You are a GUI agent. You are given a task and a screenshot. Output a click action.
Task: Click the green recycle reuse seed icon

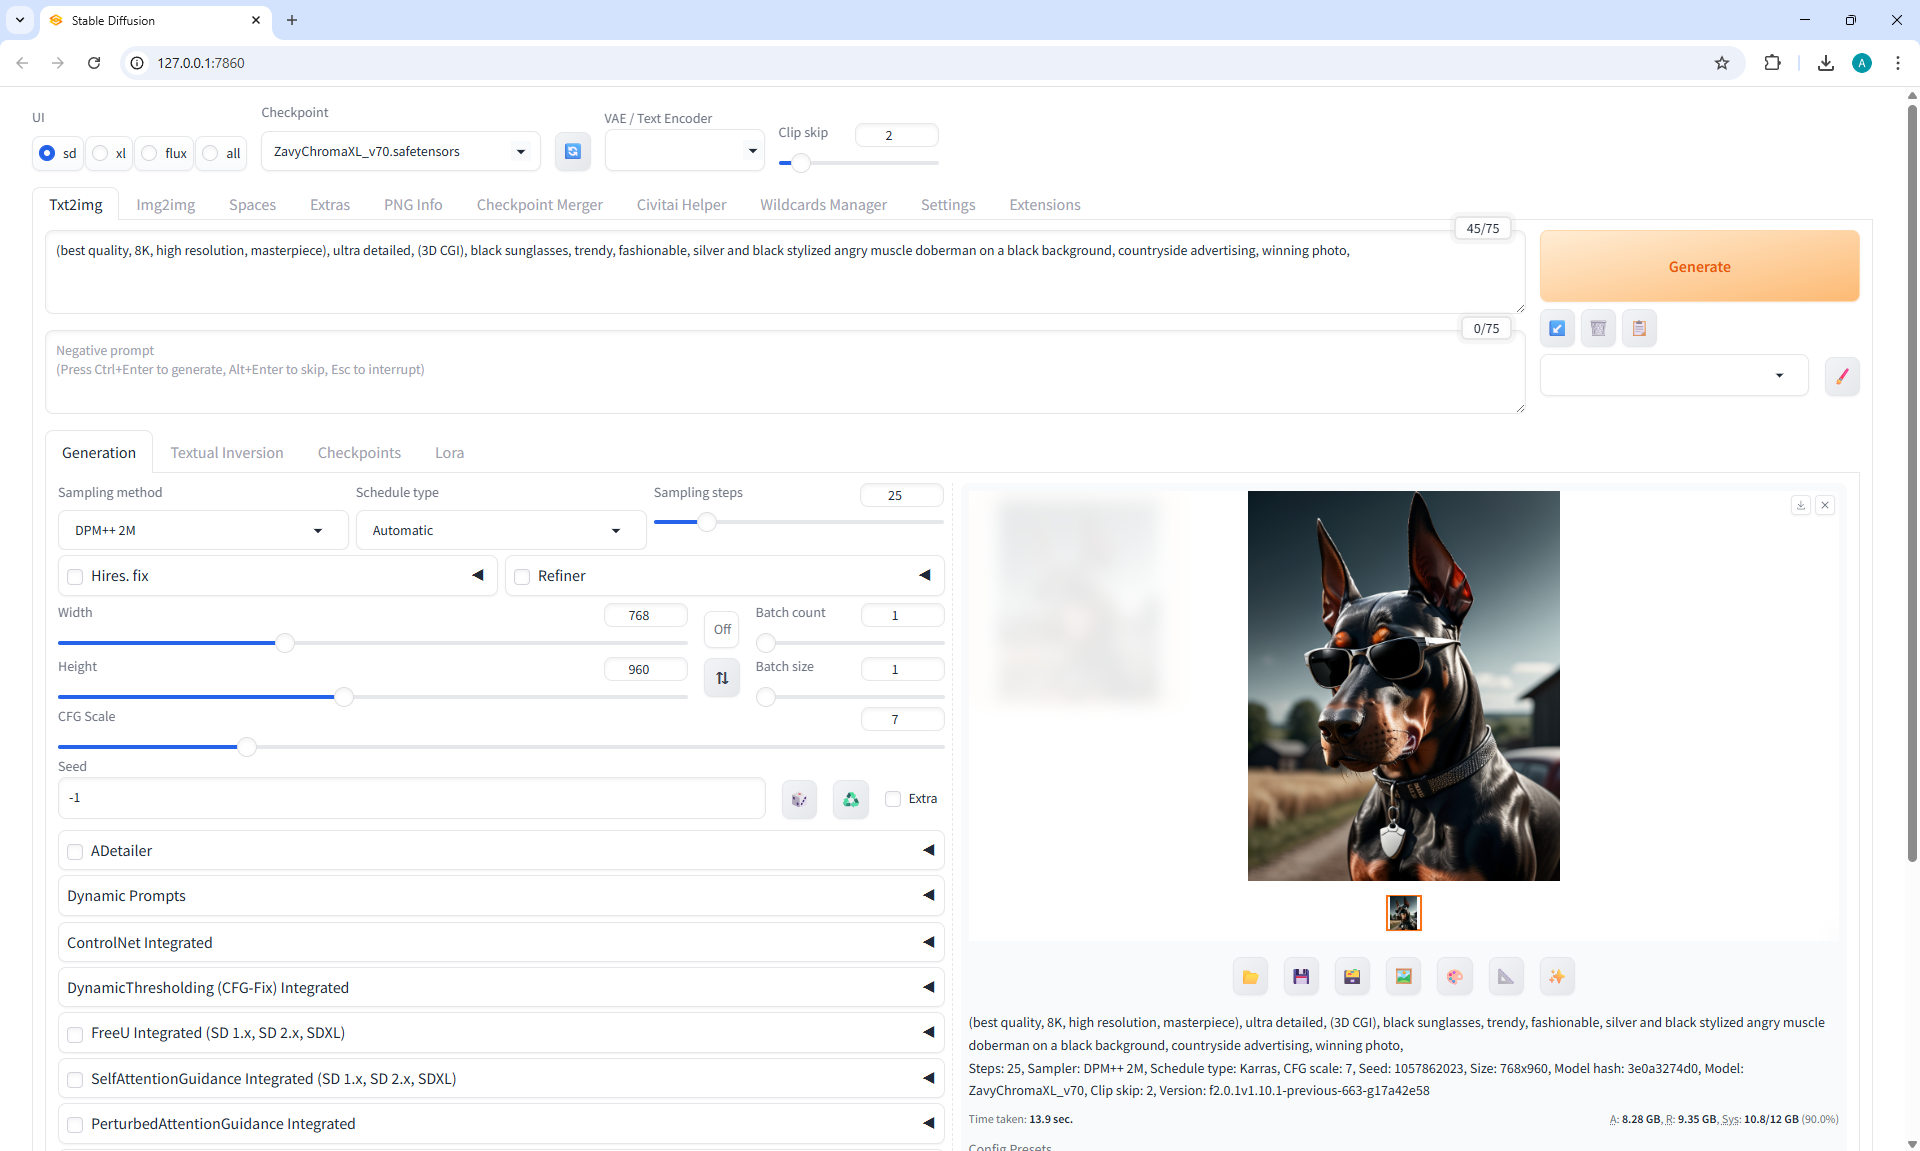[850, 799]
